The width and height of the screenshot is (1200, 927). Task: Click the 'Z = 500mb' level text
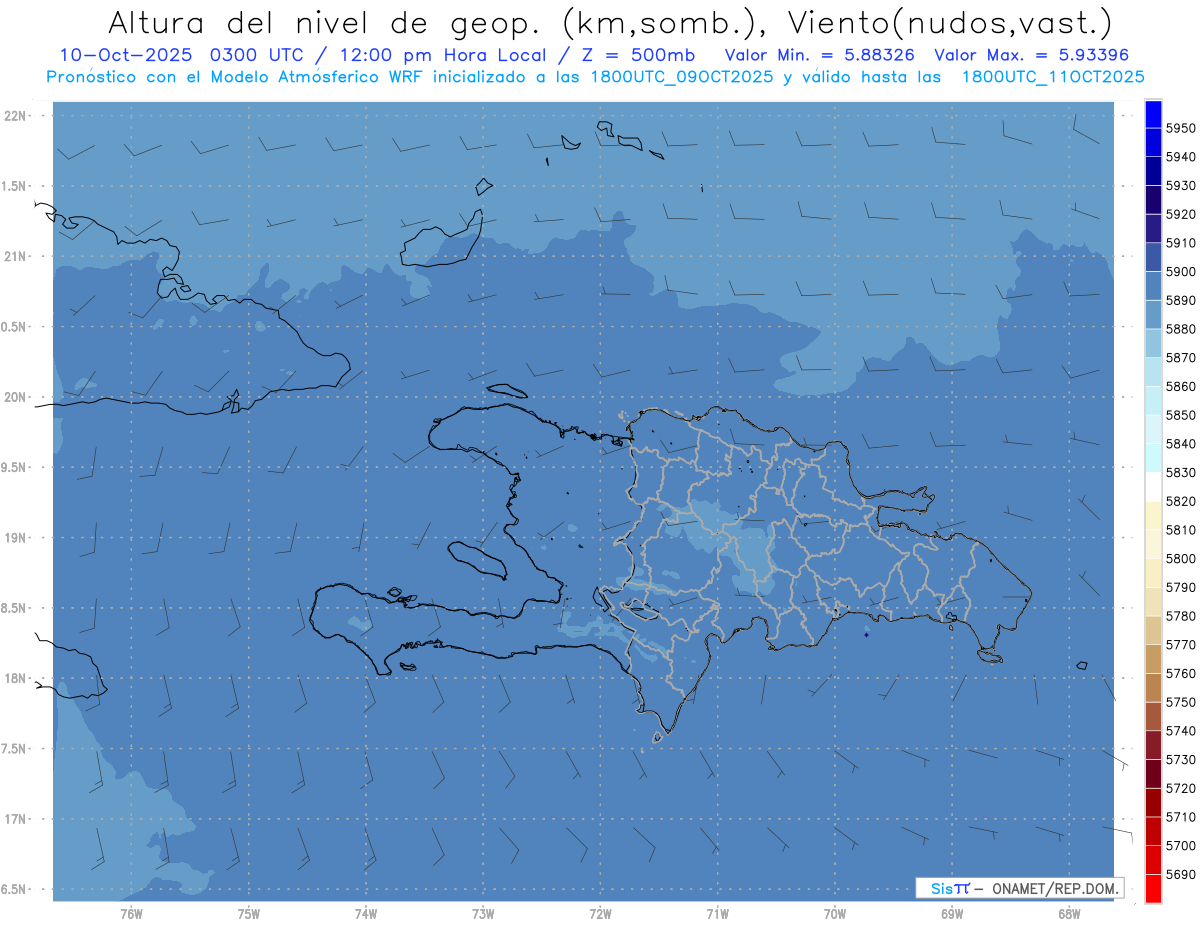tap(637, 55)
